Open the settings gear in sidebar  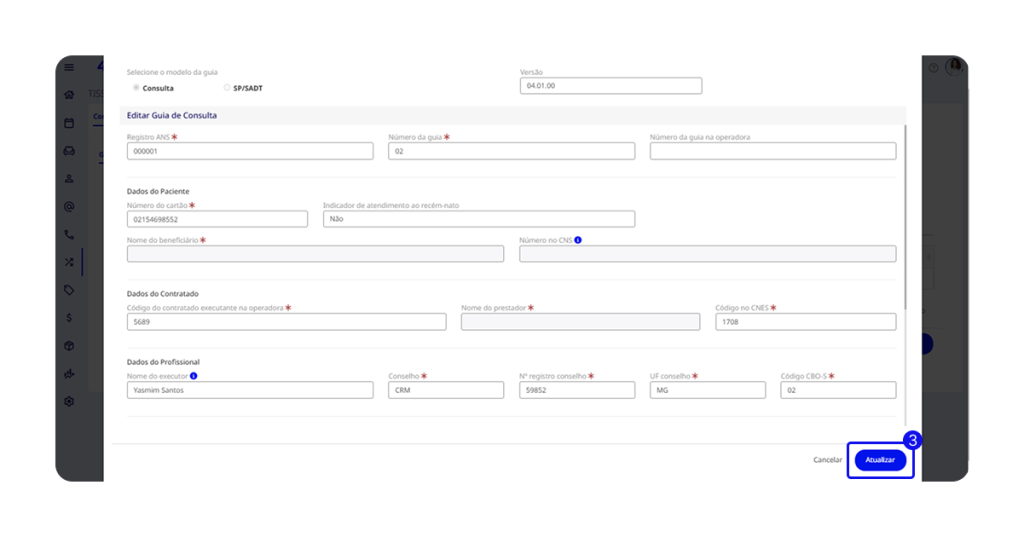(x=69, y=401)
